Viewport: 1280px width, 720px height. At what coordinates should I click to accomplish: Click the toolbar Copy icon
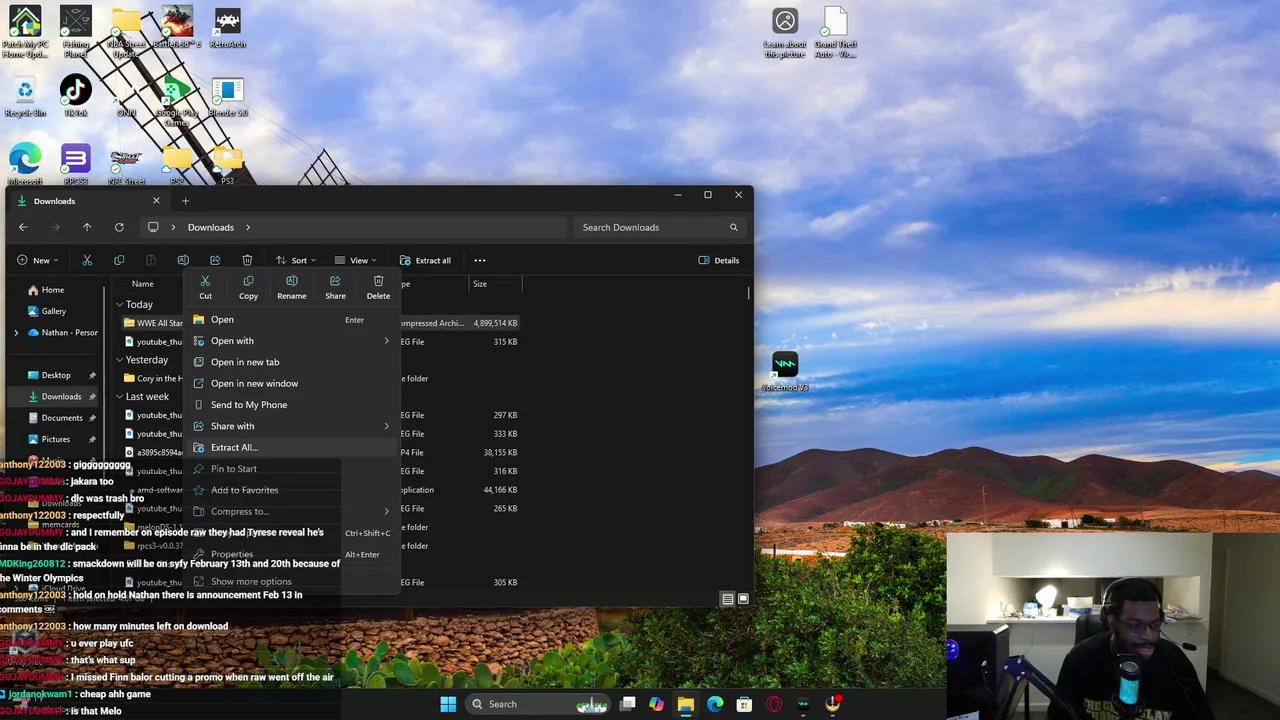(x=119, y=260)
